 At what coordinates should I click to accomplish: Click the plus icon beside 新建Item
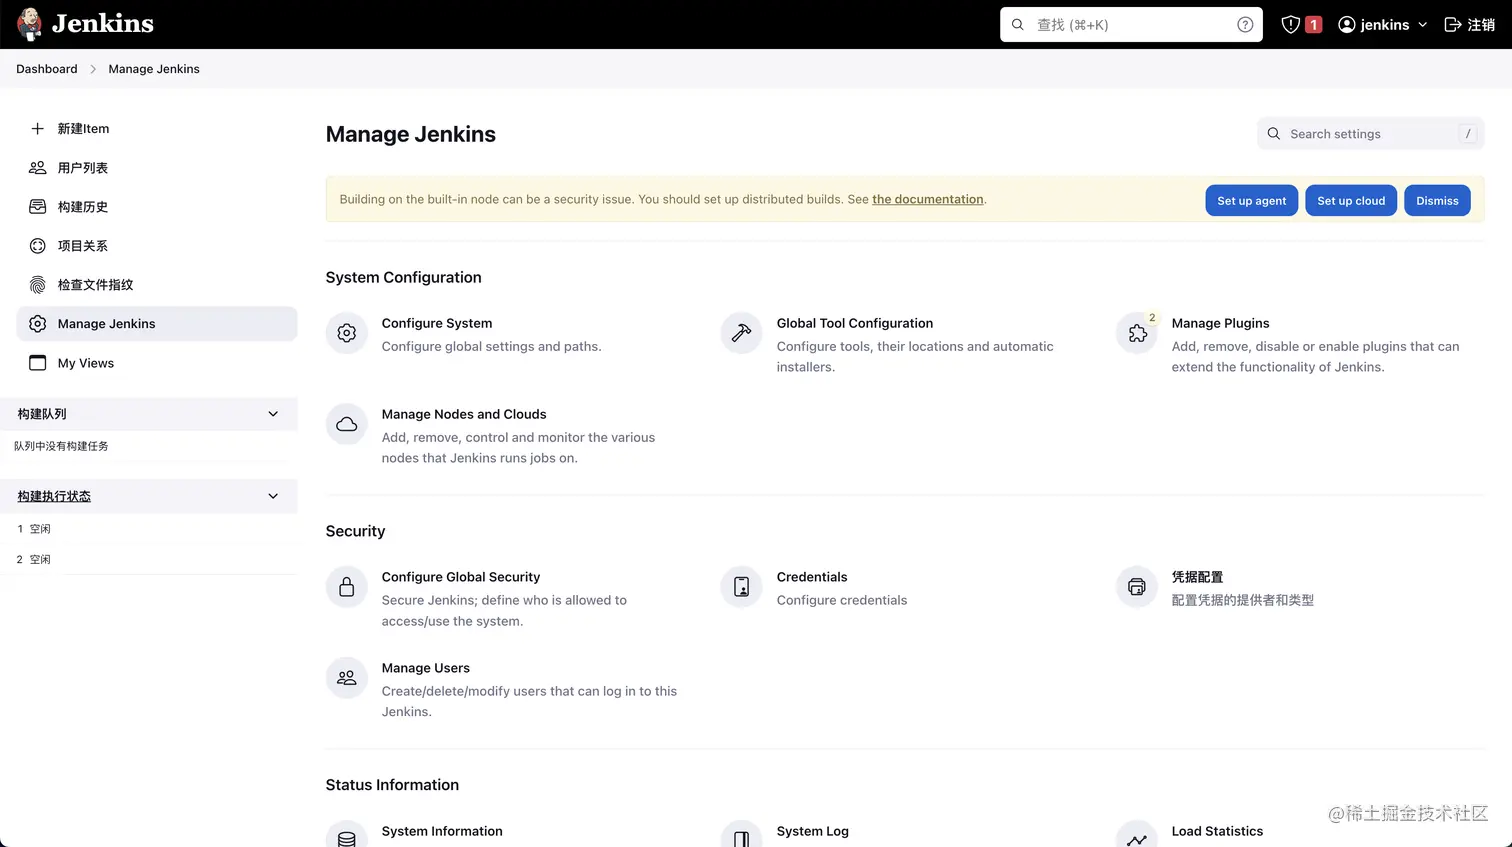tap(37, 129)
